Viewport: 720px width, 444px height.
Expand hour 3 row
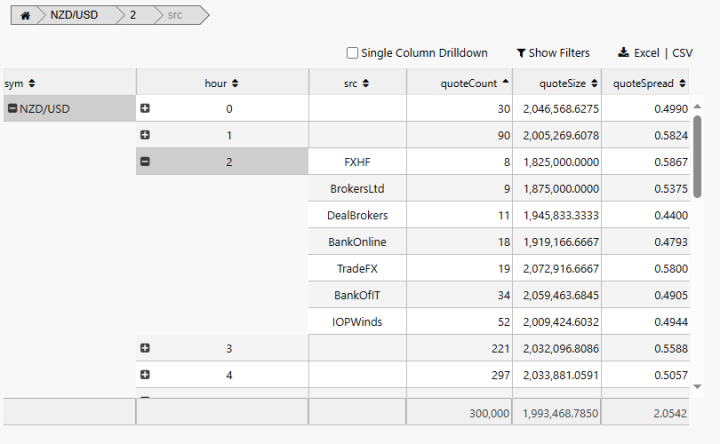(x=145, y=348)
